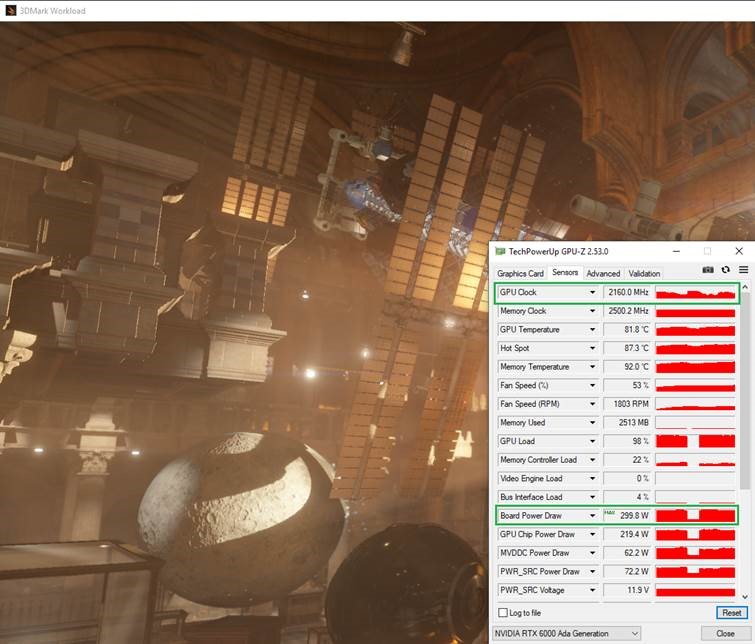Click the GPU-Z screenshot camera icon
The image size is (755, 644).
coord(707,270)
